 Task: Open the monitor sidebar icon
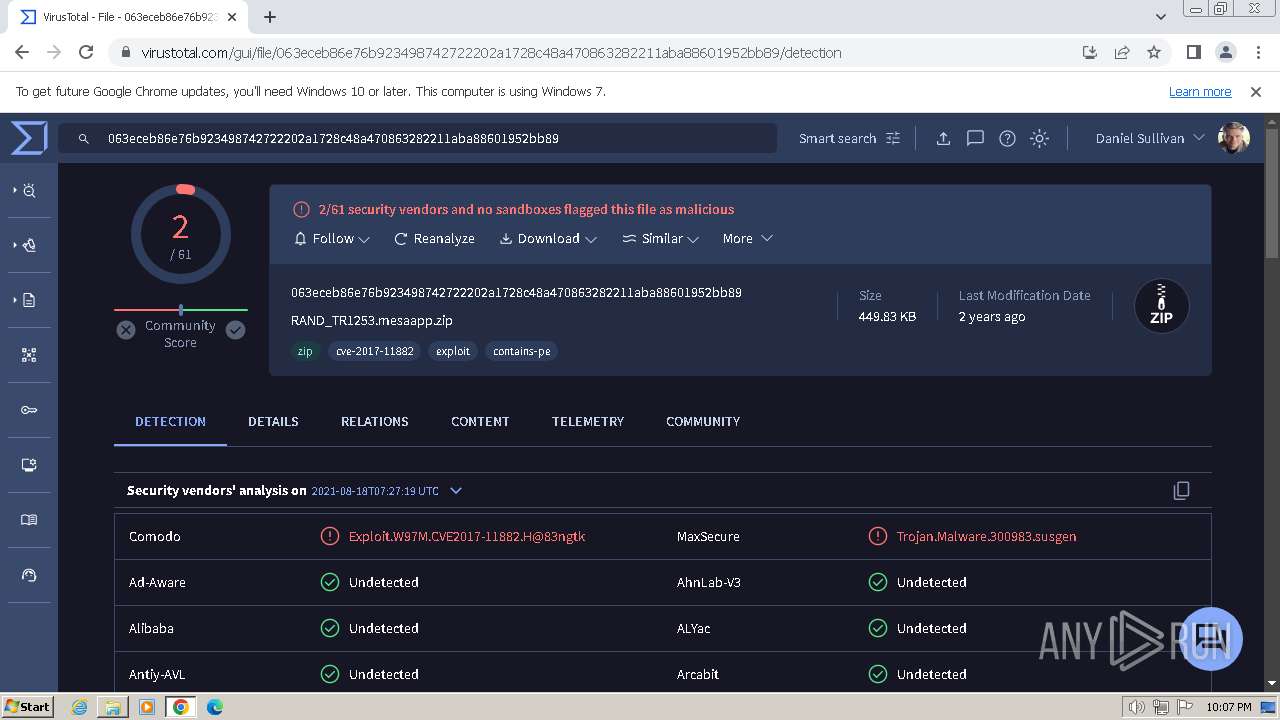[29, 465]
